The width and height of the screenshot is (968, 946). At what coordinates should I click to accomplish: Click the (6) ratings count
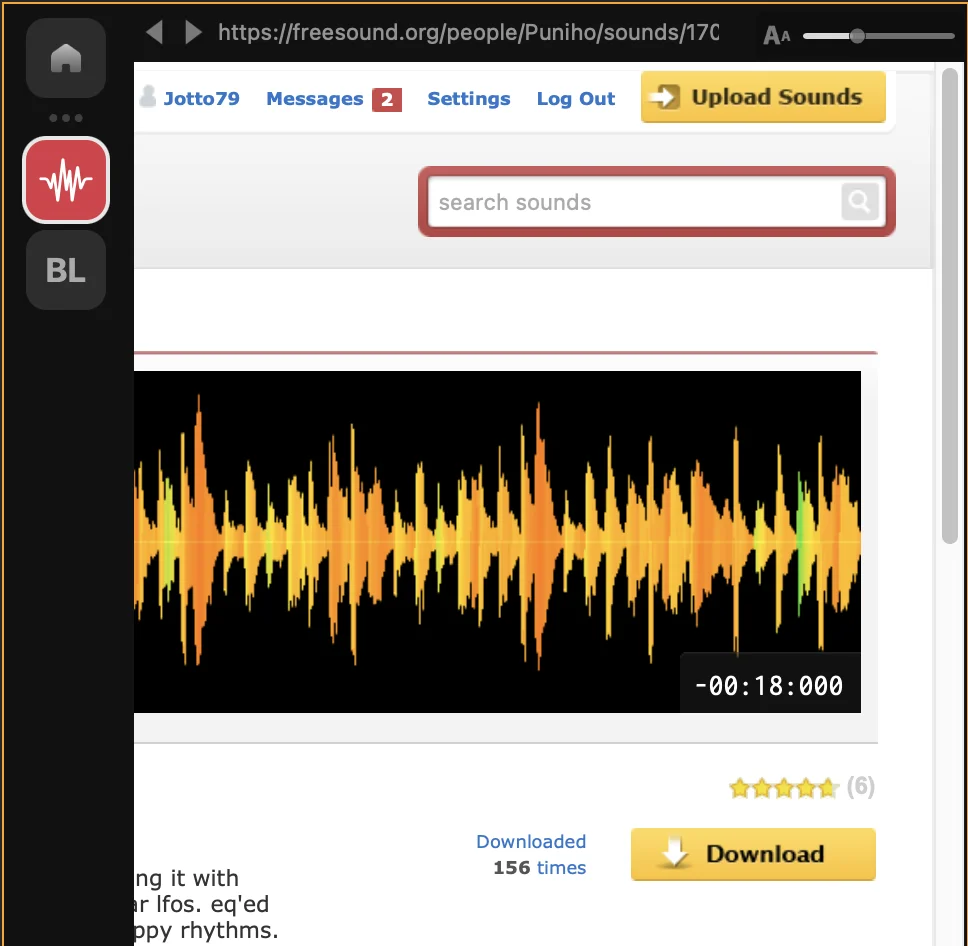861,787
